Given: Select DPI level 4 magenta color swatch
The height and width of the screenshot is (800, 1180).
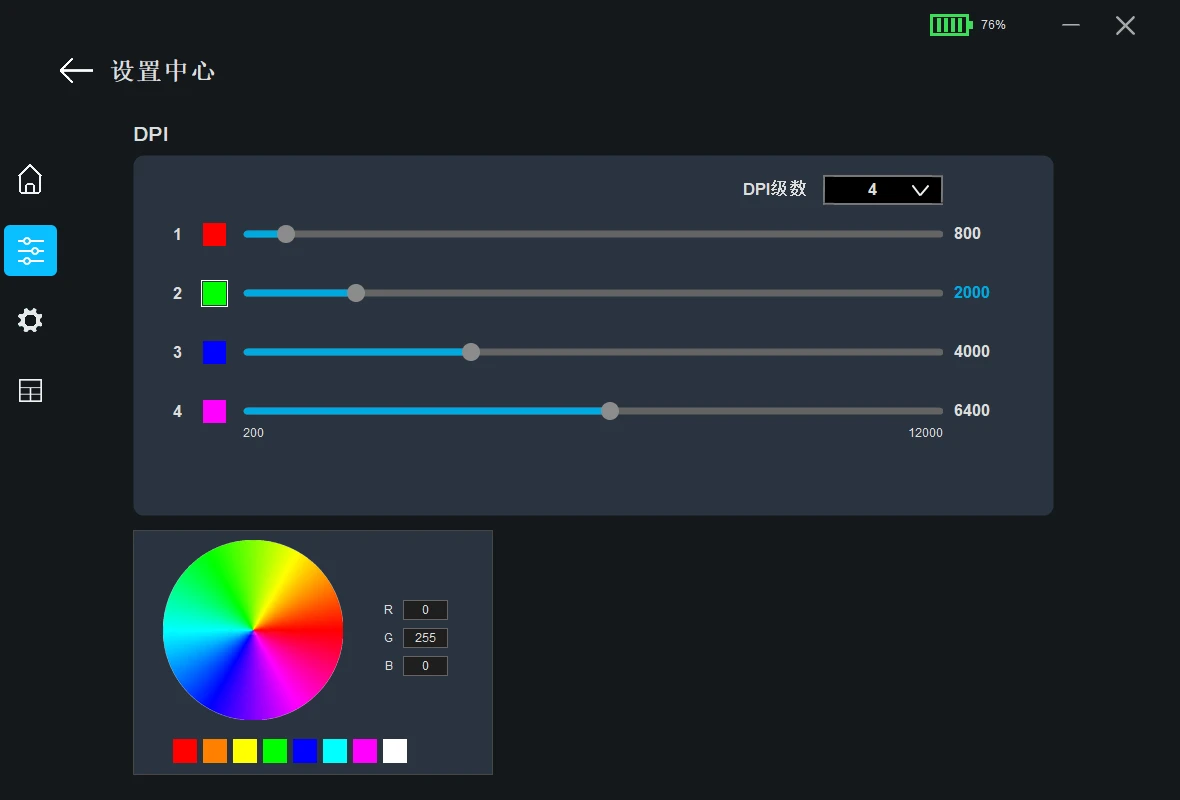Looking at the screenshot, I should point(214,411).
